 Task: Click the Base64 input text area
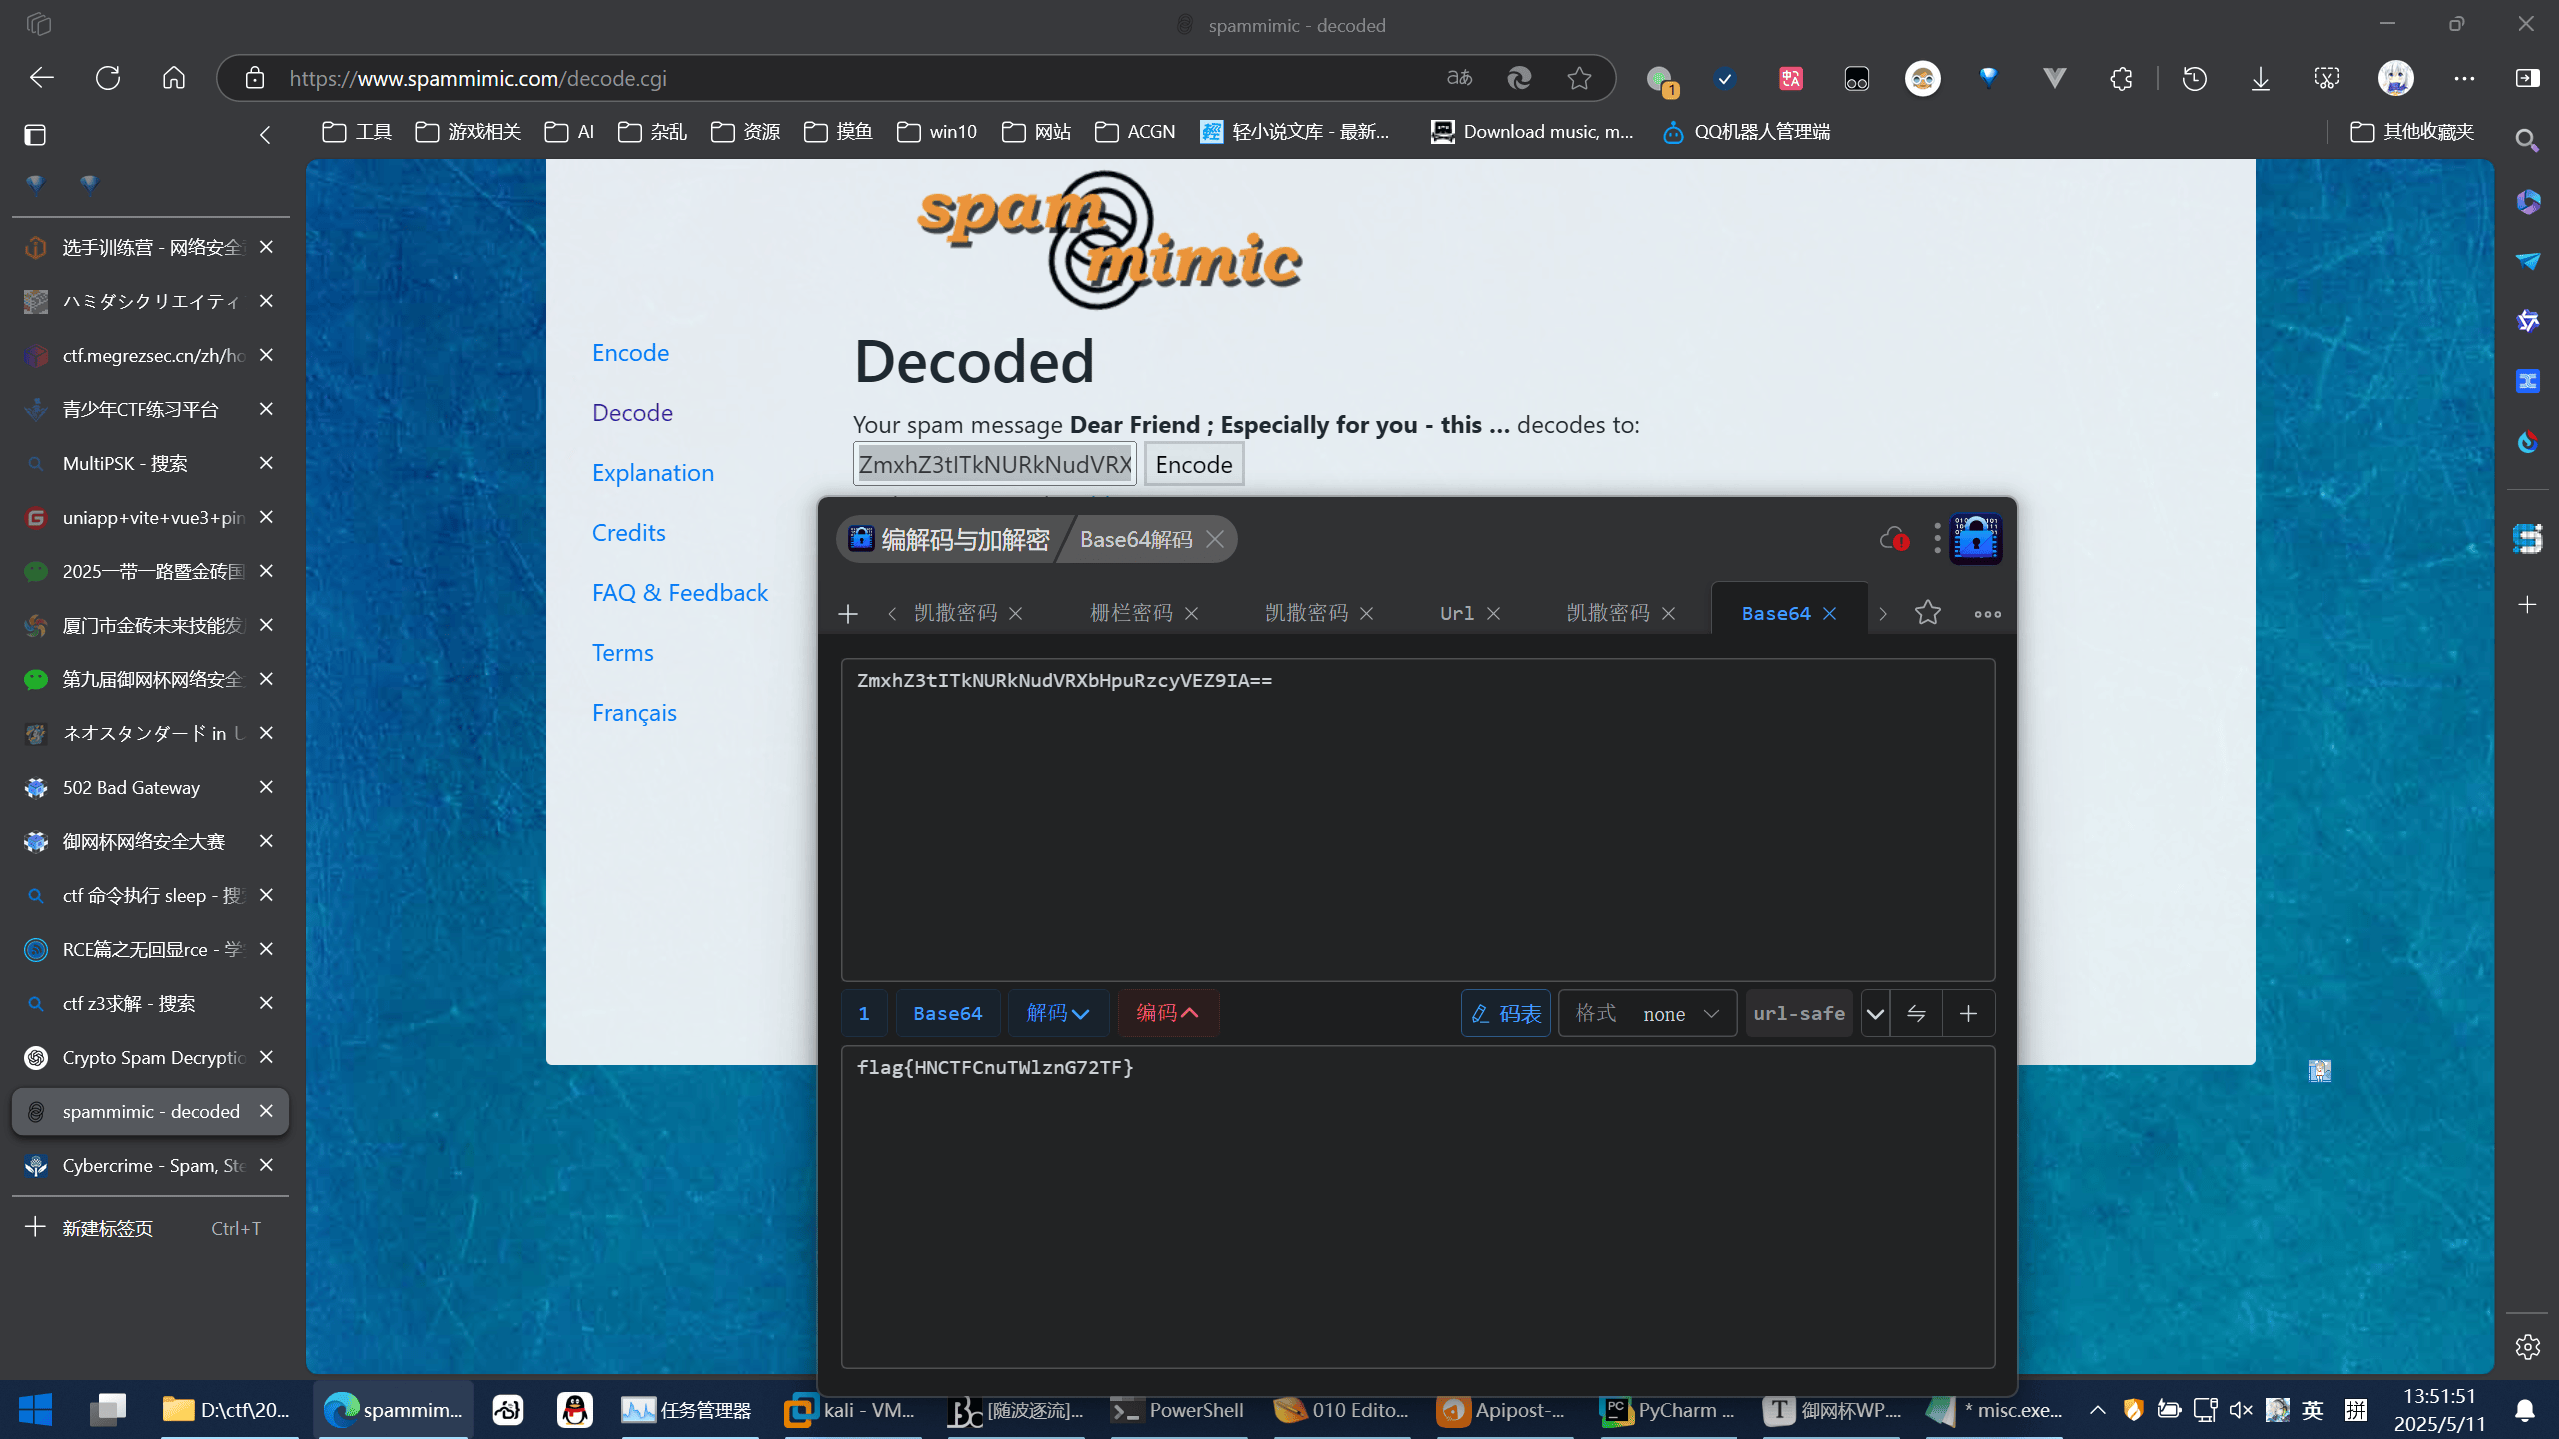click(x=1417, y=820)
